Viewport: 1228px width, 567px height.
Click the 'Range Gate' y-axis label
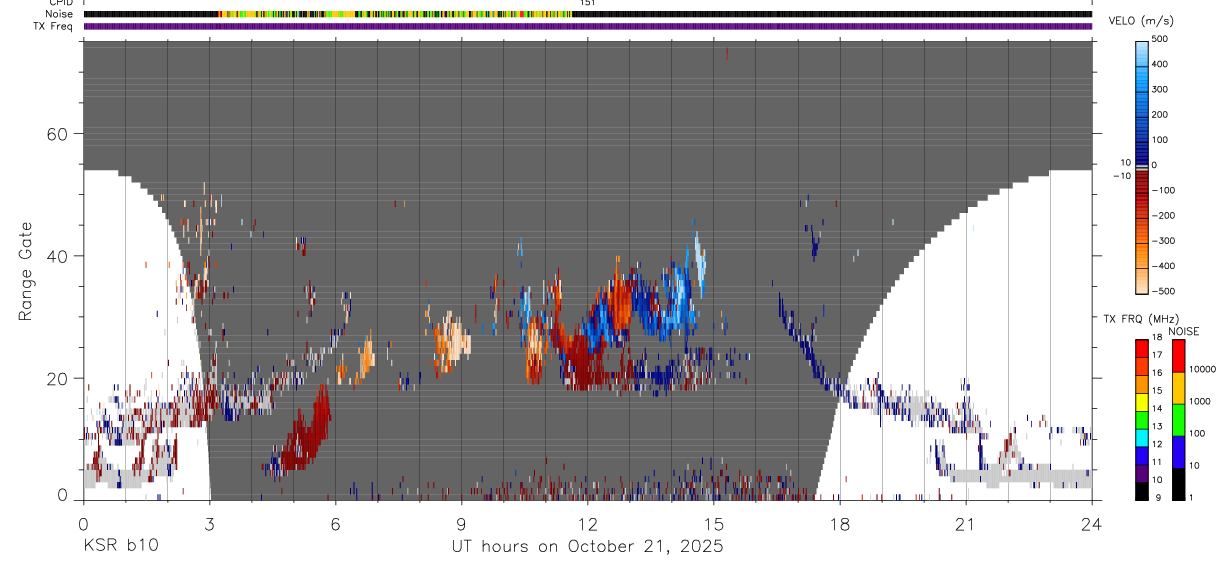27,270
